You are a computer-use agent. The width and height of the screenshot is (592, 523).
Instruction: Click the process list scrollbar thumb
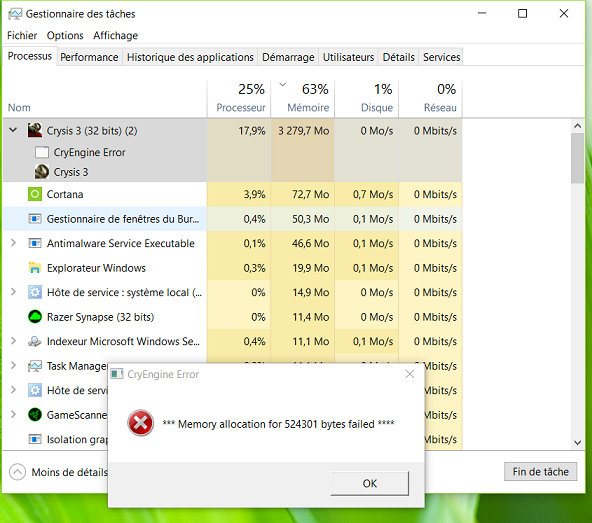coord(577,158)
